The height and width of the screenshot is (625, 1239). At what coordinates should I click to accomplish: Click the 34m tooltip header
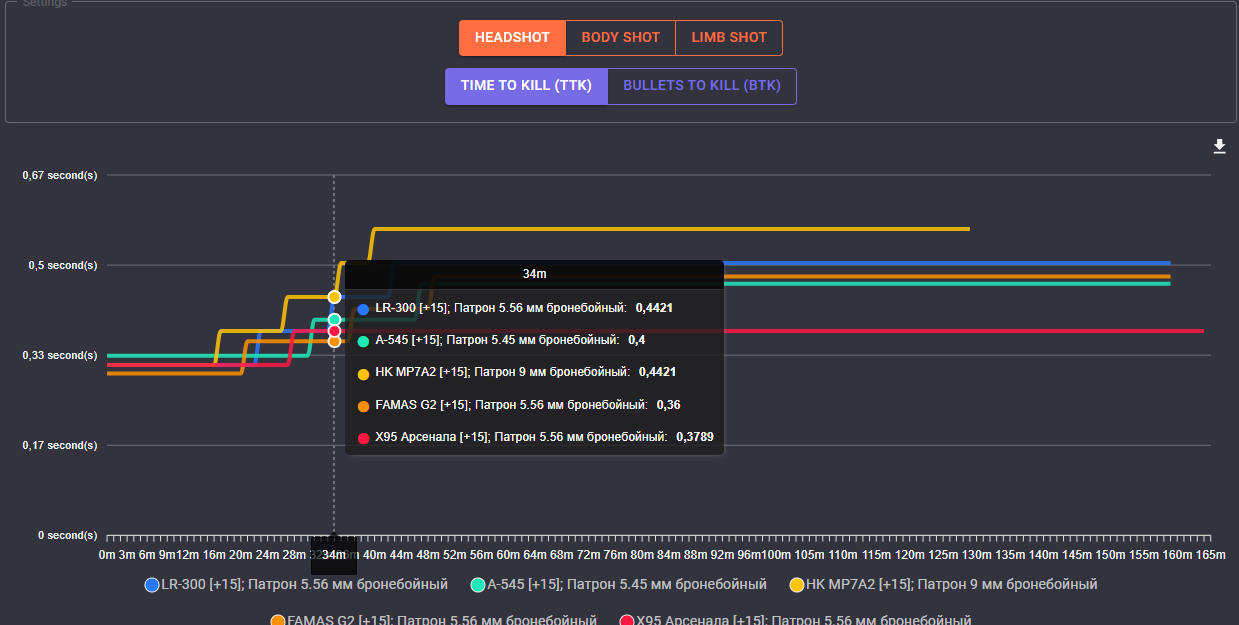coord(535,273)
